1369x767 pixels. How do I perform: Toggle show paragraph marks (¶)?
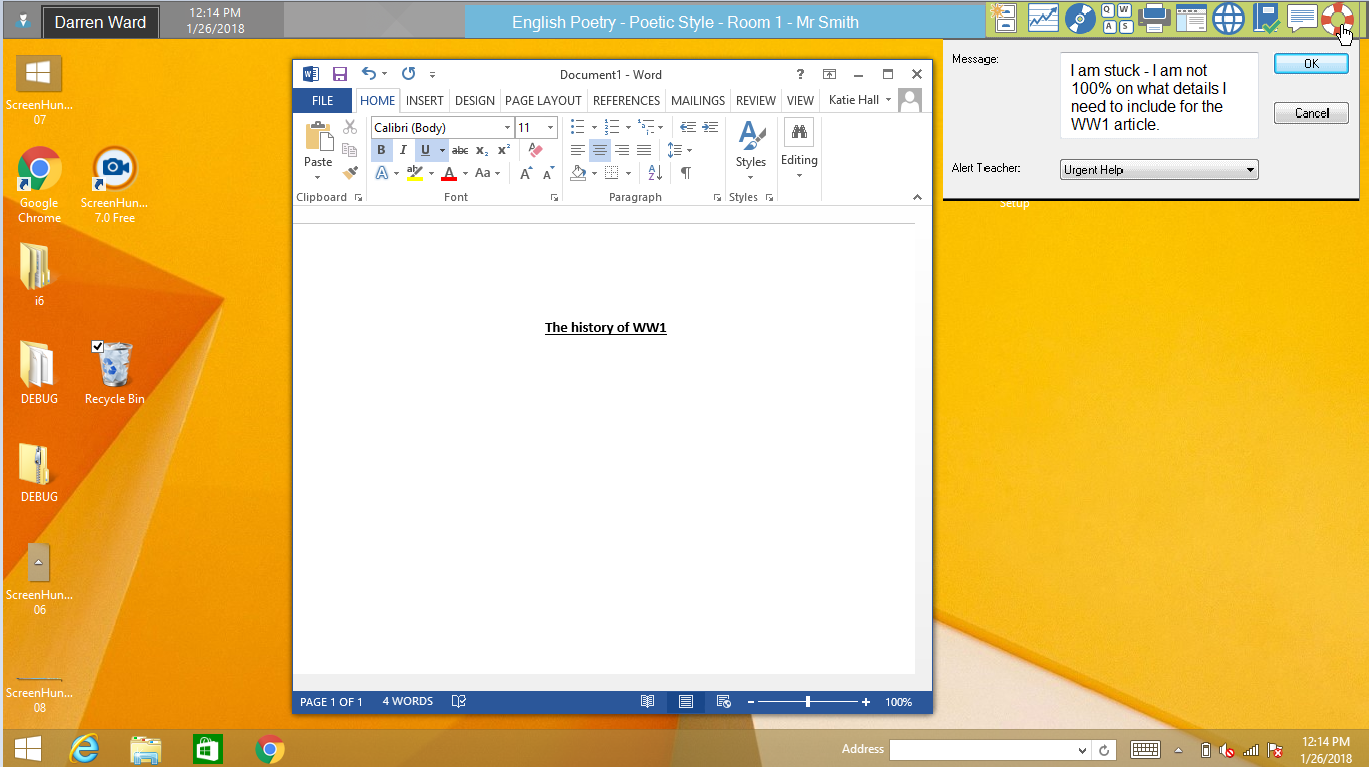[686, 173]
